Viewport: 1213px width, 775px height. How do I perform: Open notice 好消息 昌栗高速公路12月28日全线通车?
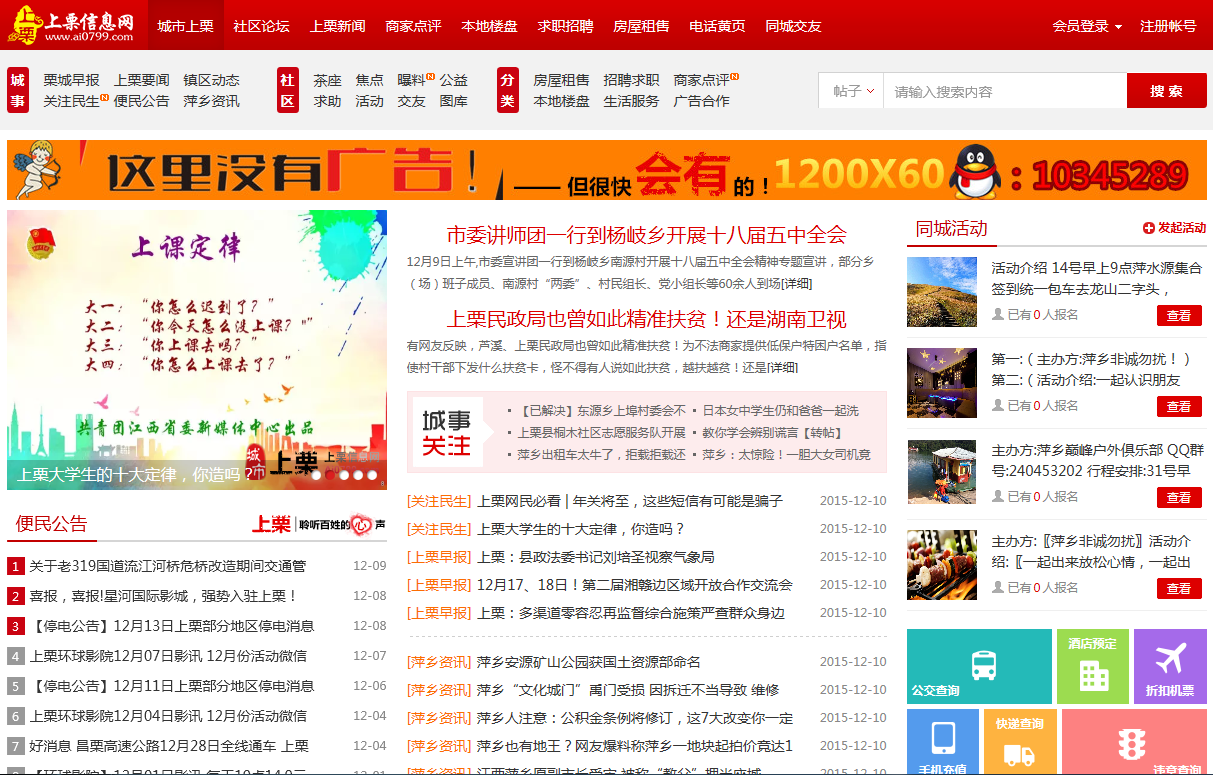(169, 746)
